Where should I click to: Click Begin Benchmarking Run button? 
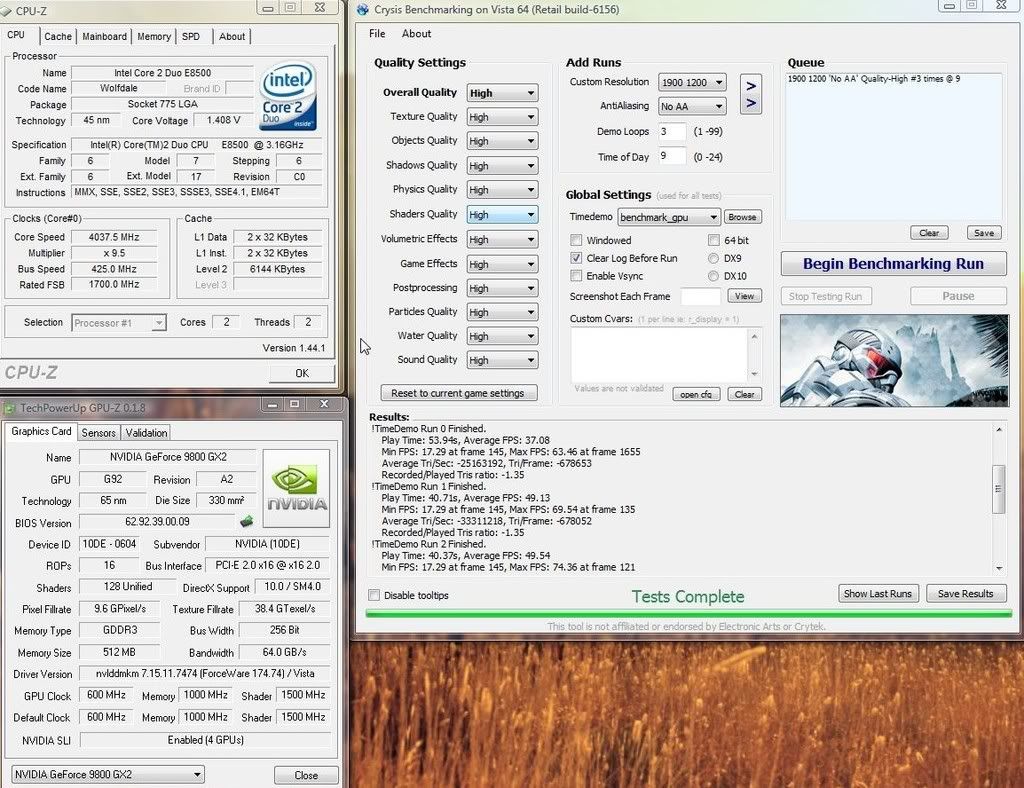click(893, 264)
